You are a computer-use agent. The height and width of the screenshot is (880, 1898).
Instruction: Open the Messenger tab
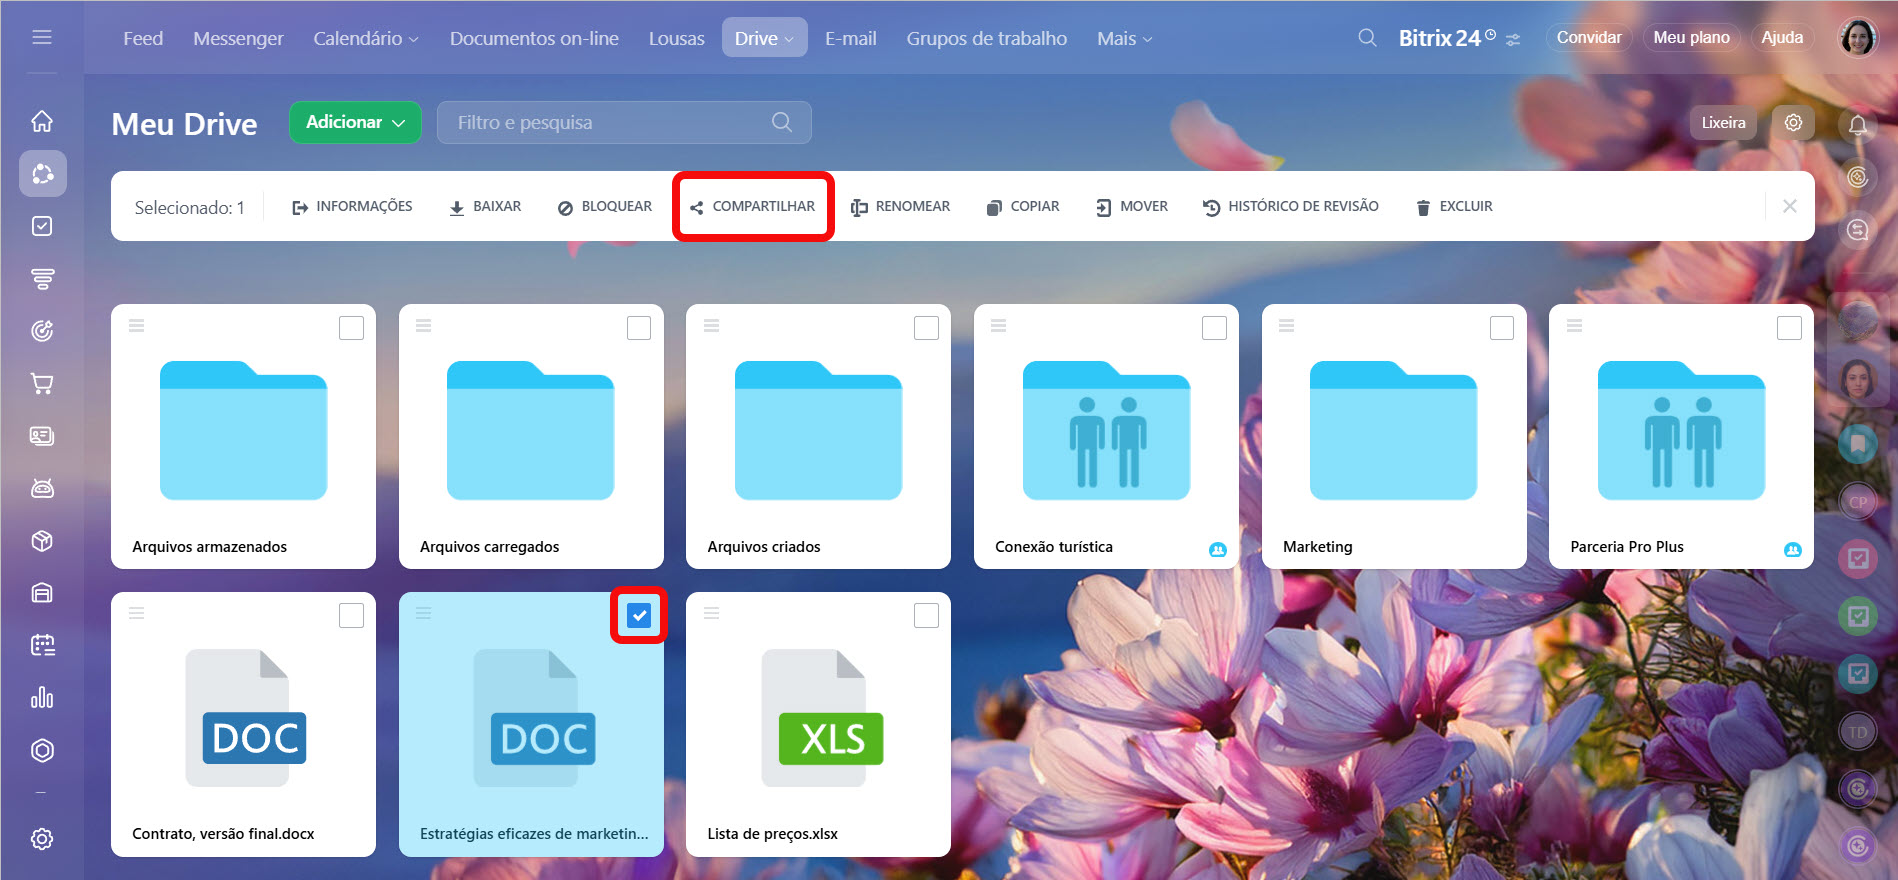(x=238, y=38)
